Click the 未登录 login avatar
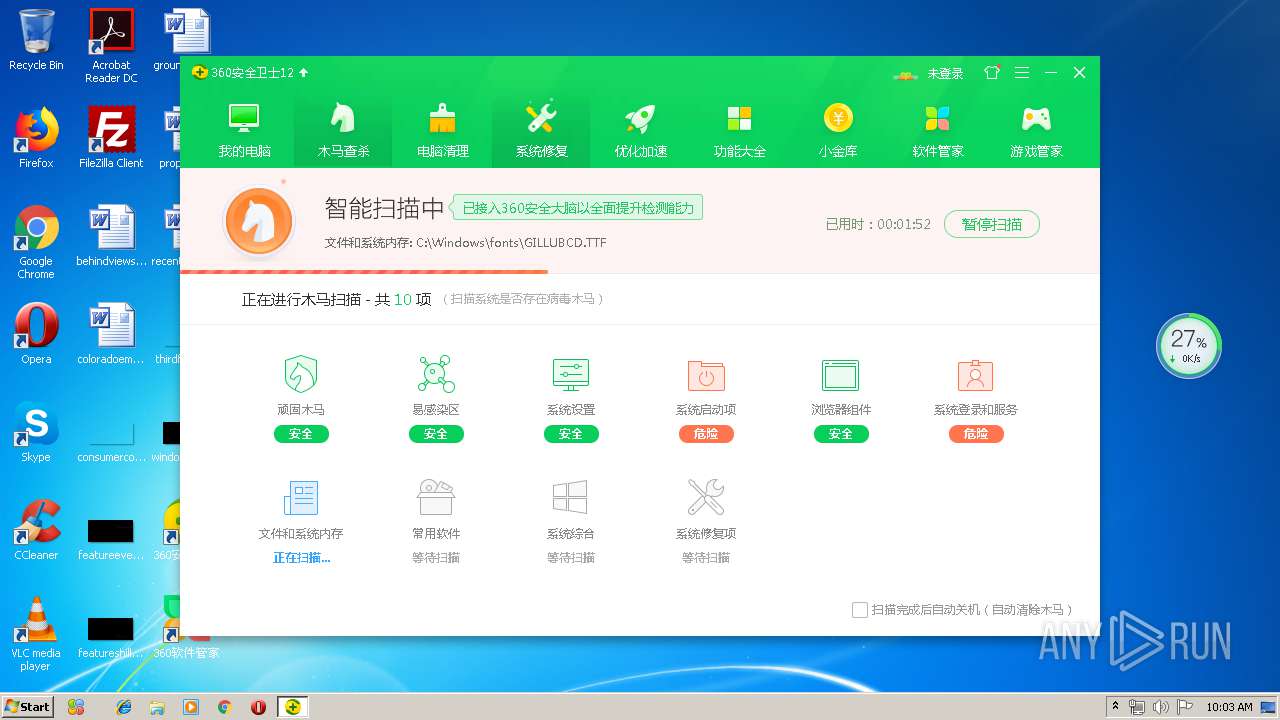The width and height of the screenshot is (1280, 720). pos(905,74)
